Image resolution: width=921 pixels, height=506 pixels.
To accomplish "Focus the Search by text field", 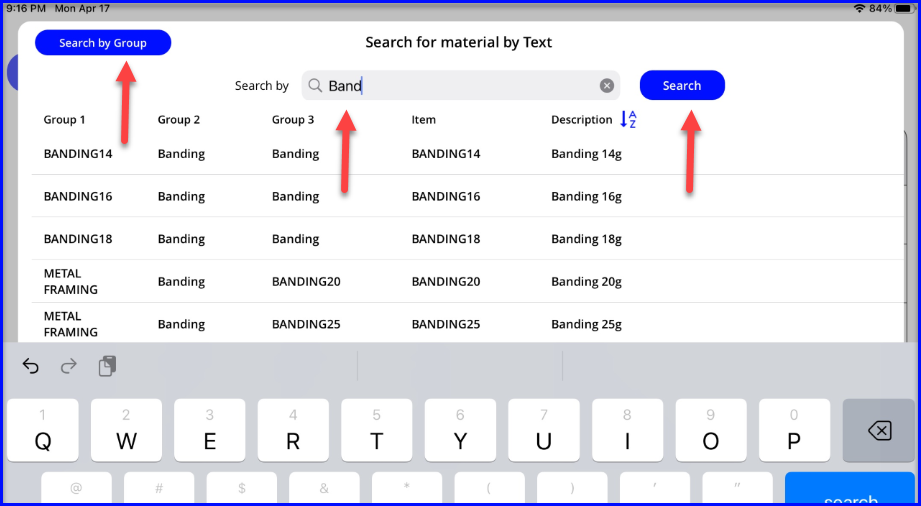I will tap(460, 86).
